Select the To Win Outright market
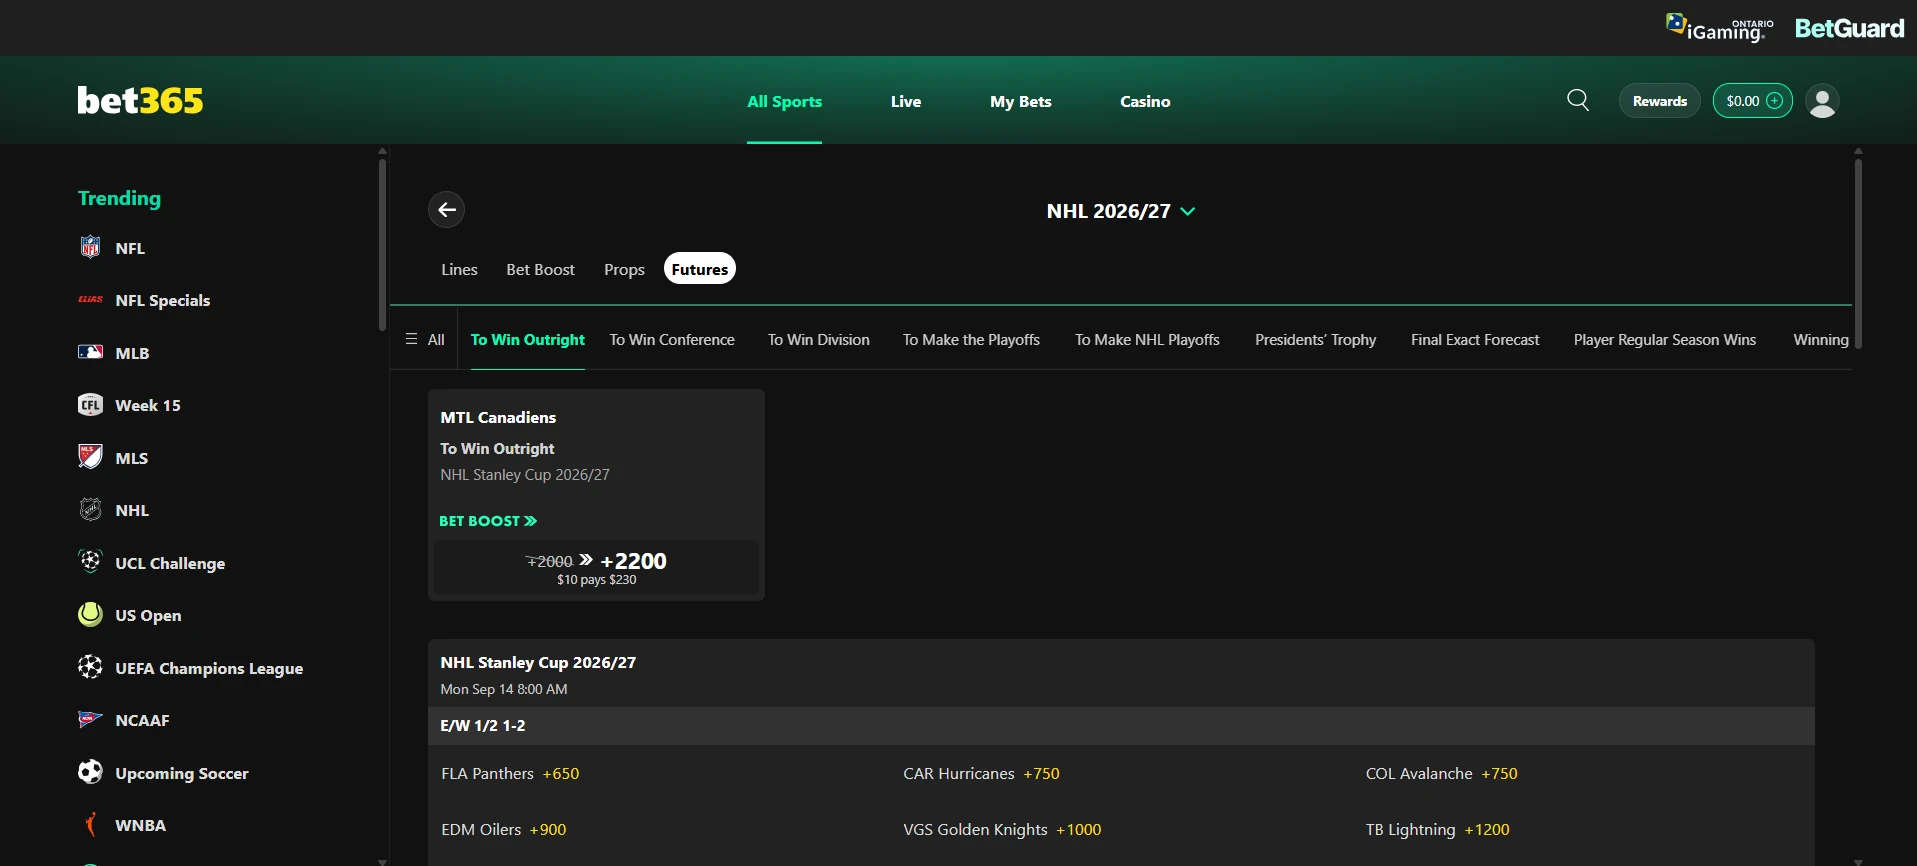 point(528,339)
